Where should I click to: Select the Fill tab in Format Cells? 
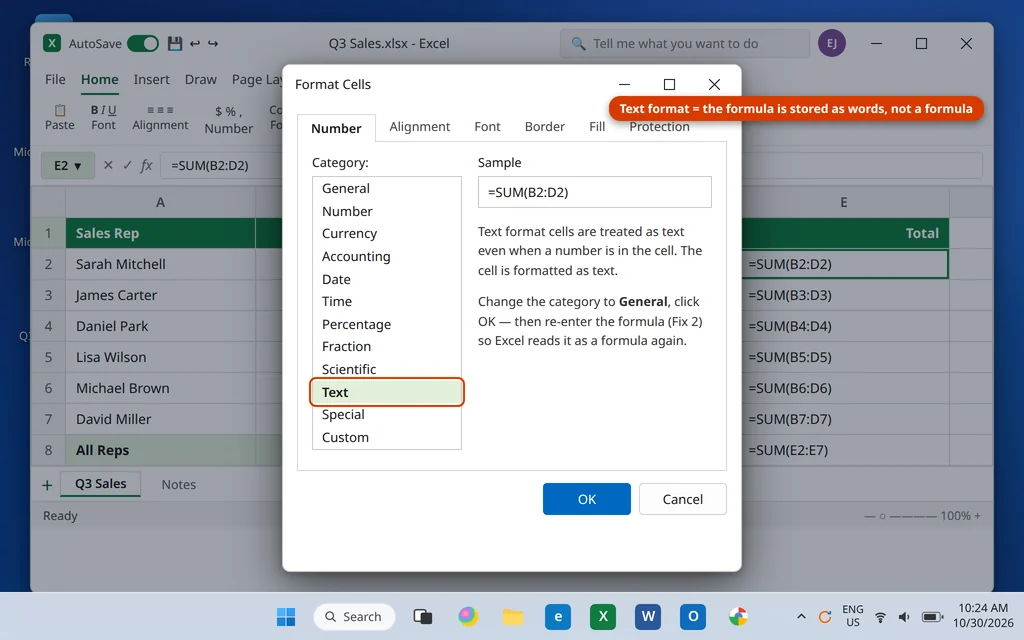coord(597,127)
